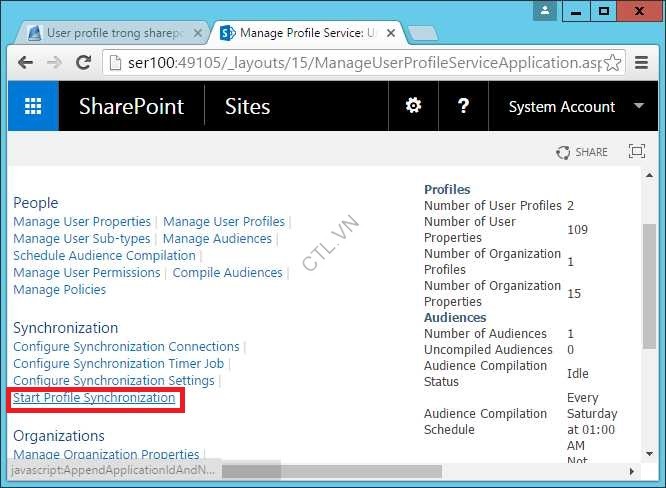Click the help question mark icon
Image resolution: width=666 pixels, height=488 pixels.
tap(463, 107)
